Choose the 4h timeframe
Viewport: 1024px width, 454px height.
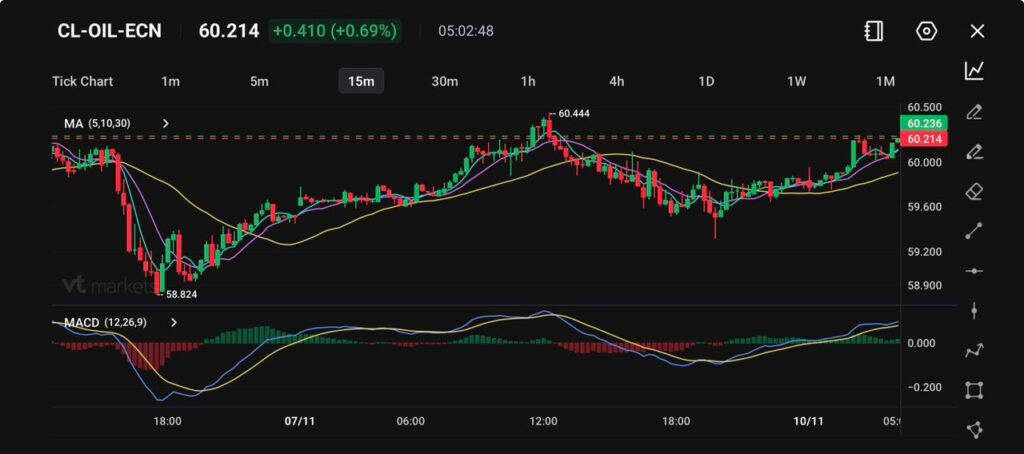[617, 81]
